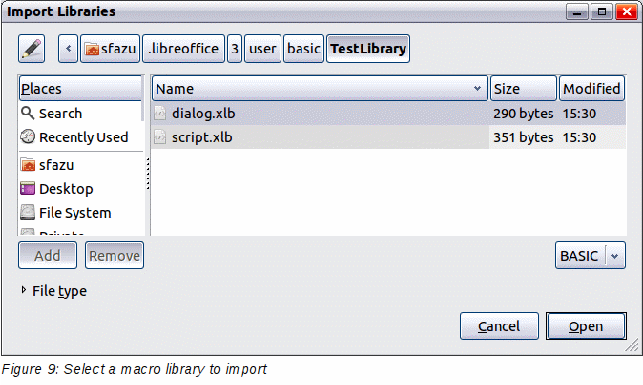Sort files by Size column
643x385 pixels.
click(523, 88)
